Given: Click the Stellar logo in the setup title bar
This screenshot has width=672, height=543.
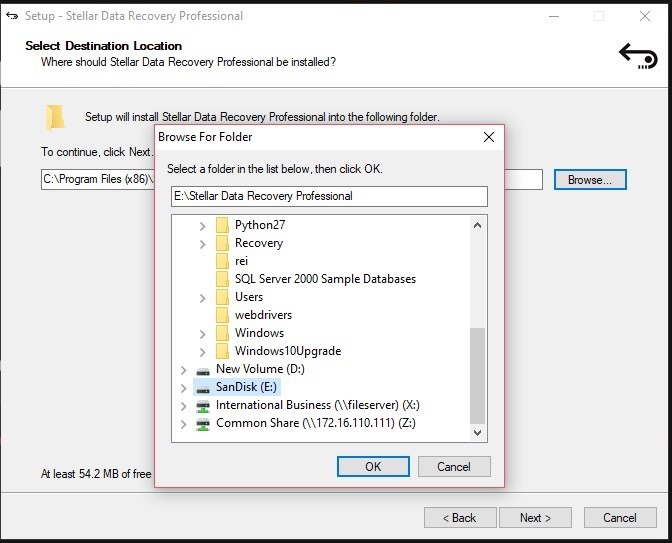Looking at the screenshot, I should coord(12,16).
